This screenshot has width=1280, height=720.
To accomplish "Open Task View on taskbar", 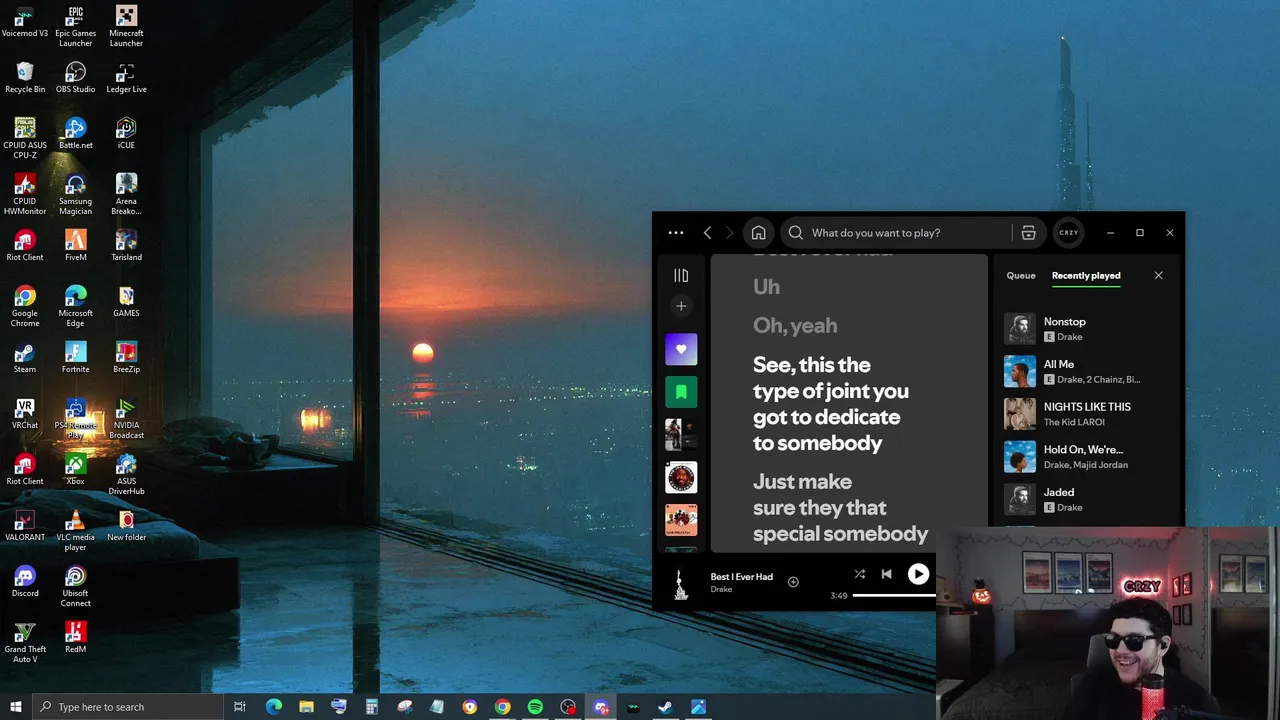I will [240, 707].
